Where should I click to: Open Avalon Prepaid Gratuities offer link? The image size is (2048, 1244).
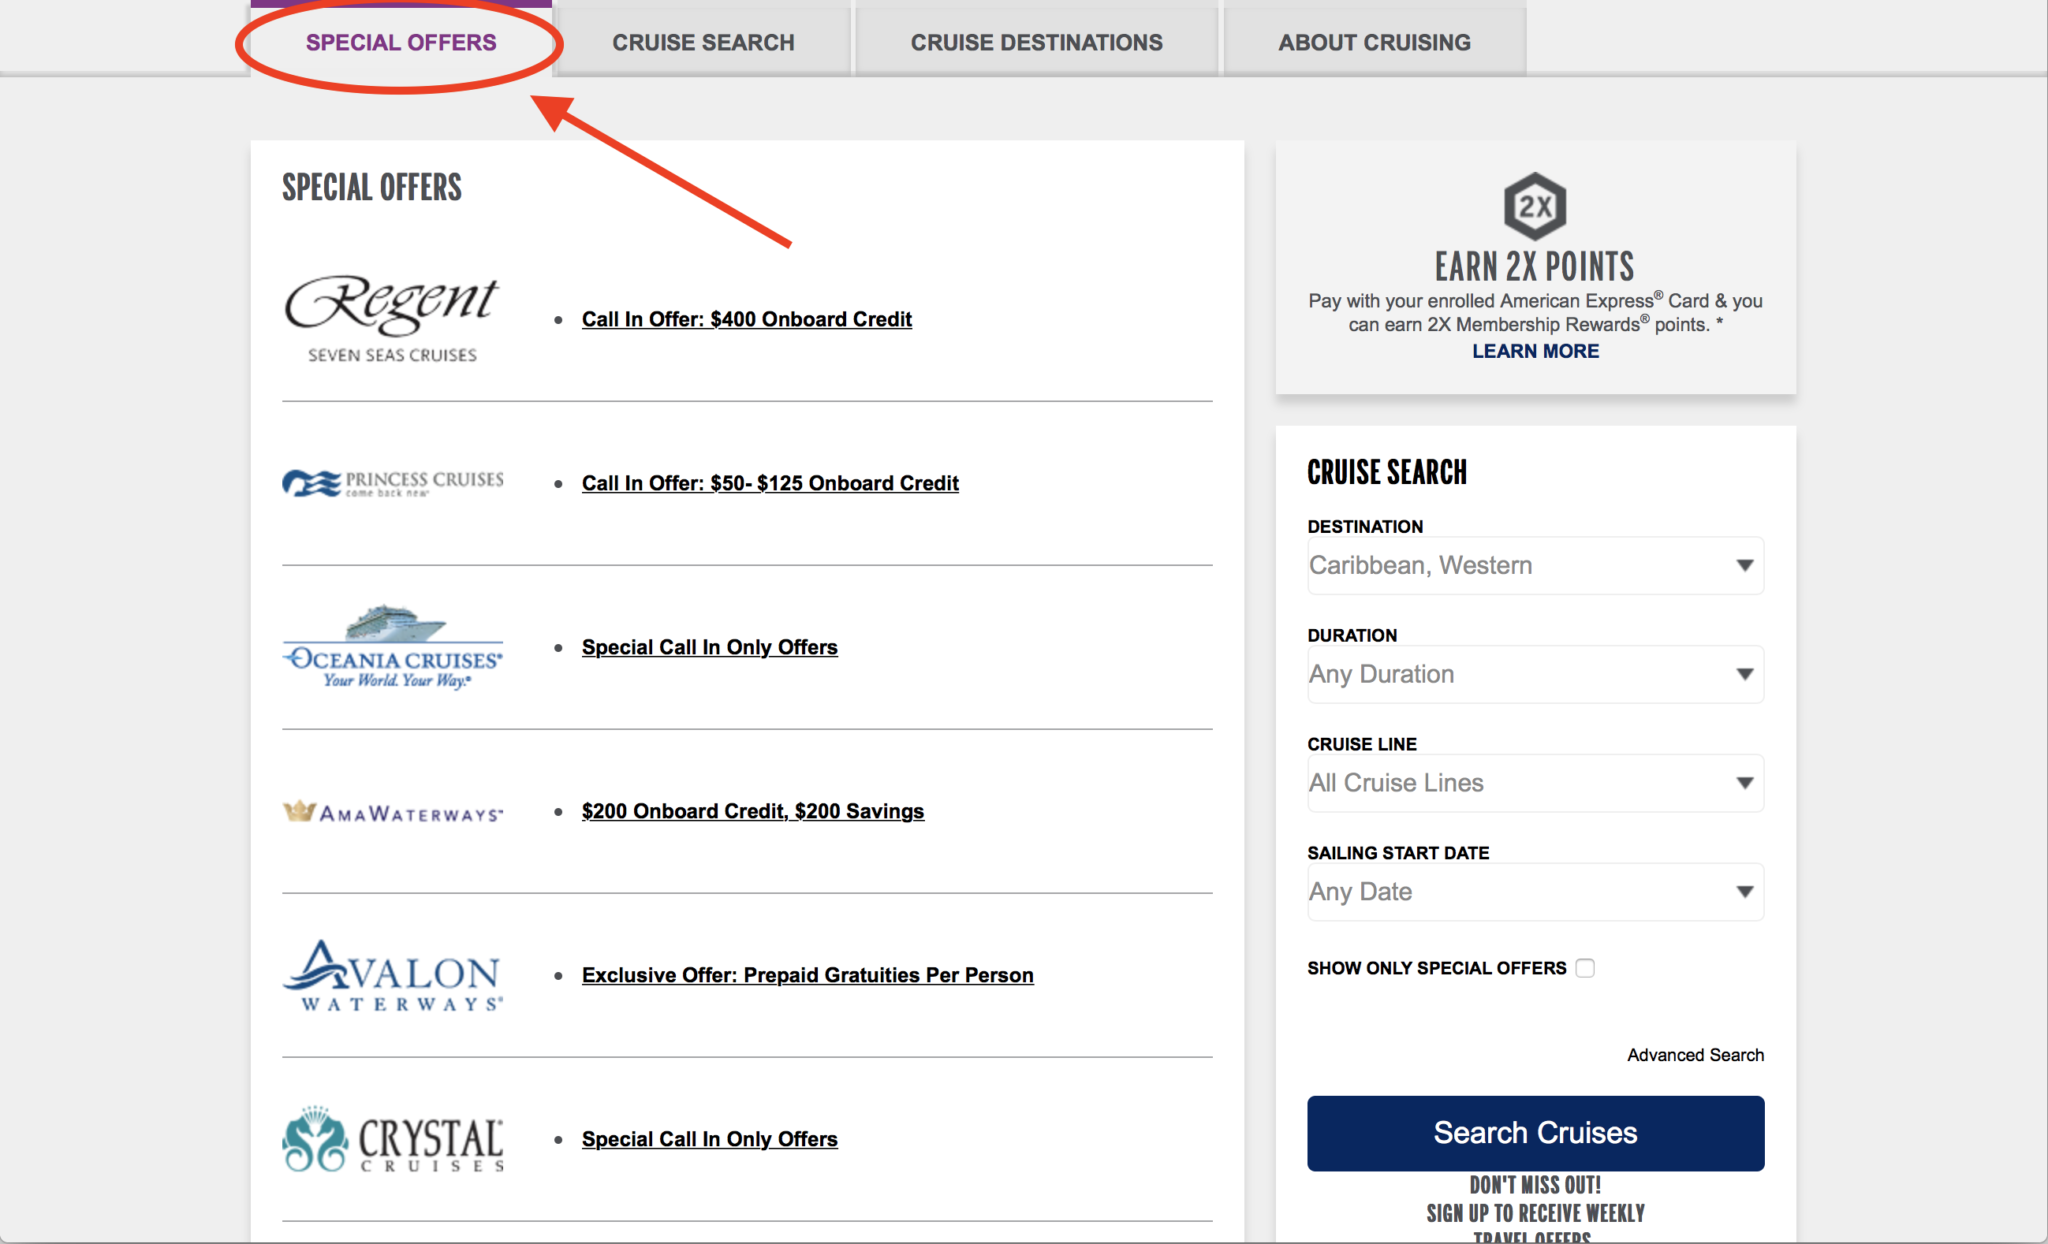coord(808,975)
